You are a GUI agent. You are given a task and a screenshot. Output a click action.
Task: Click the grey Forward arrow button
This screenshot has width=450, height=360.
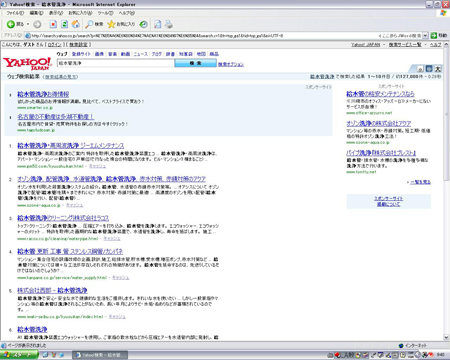[37, 24]
